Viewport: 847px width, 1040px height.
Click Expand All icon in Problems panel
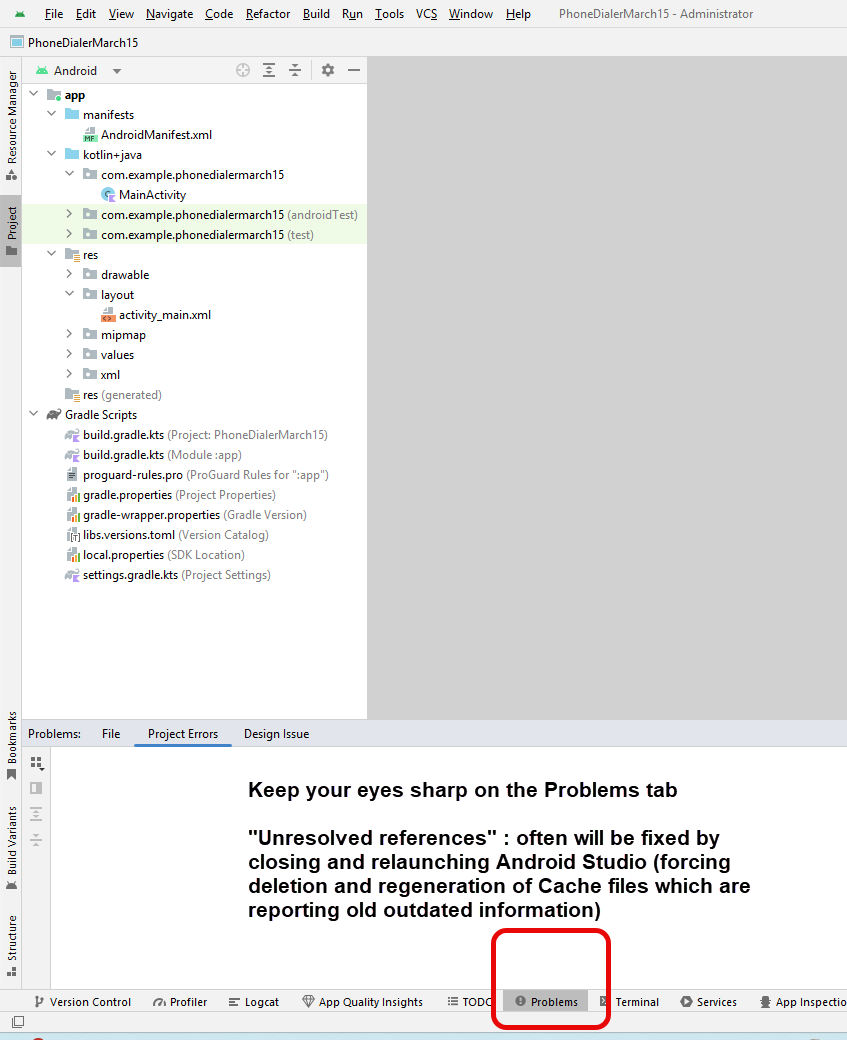point(36,814)
